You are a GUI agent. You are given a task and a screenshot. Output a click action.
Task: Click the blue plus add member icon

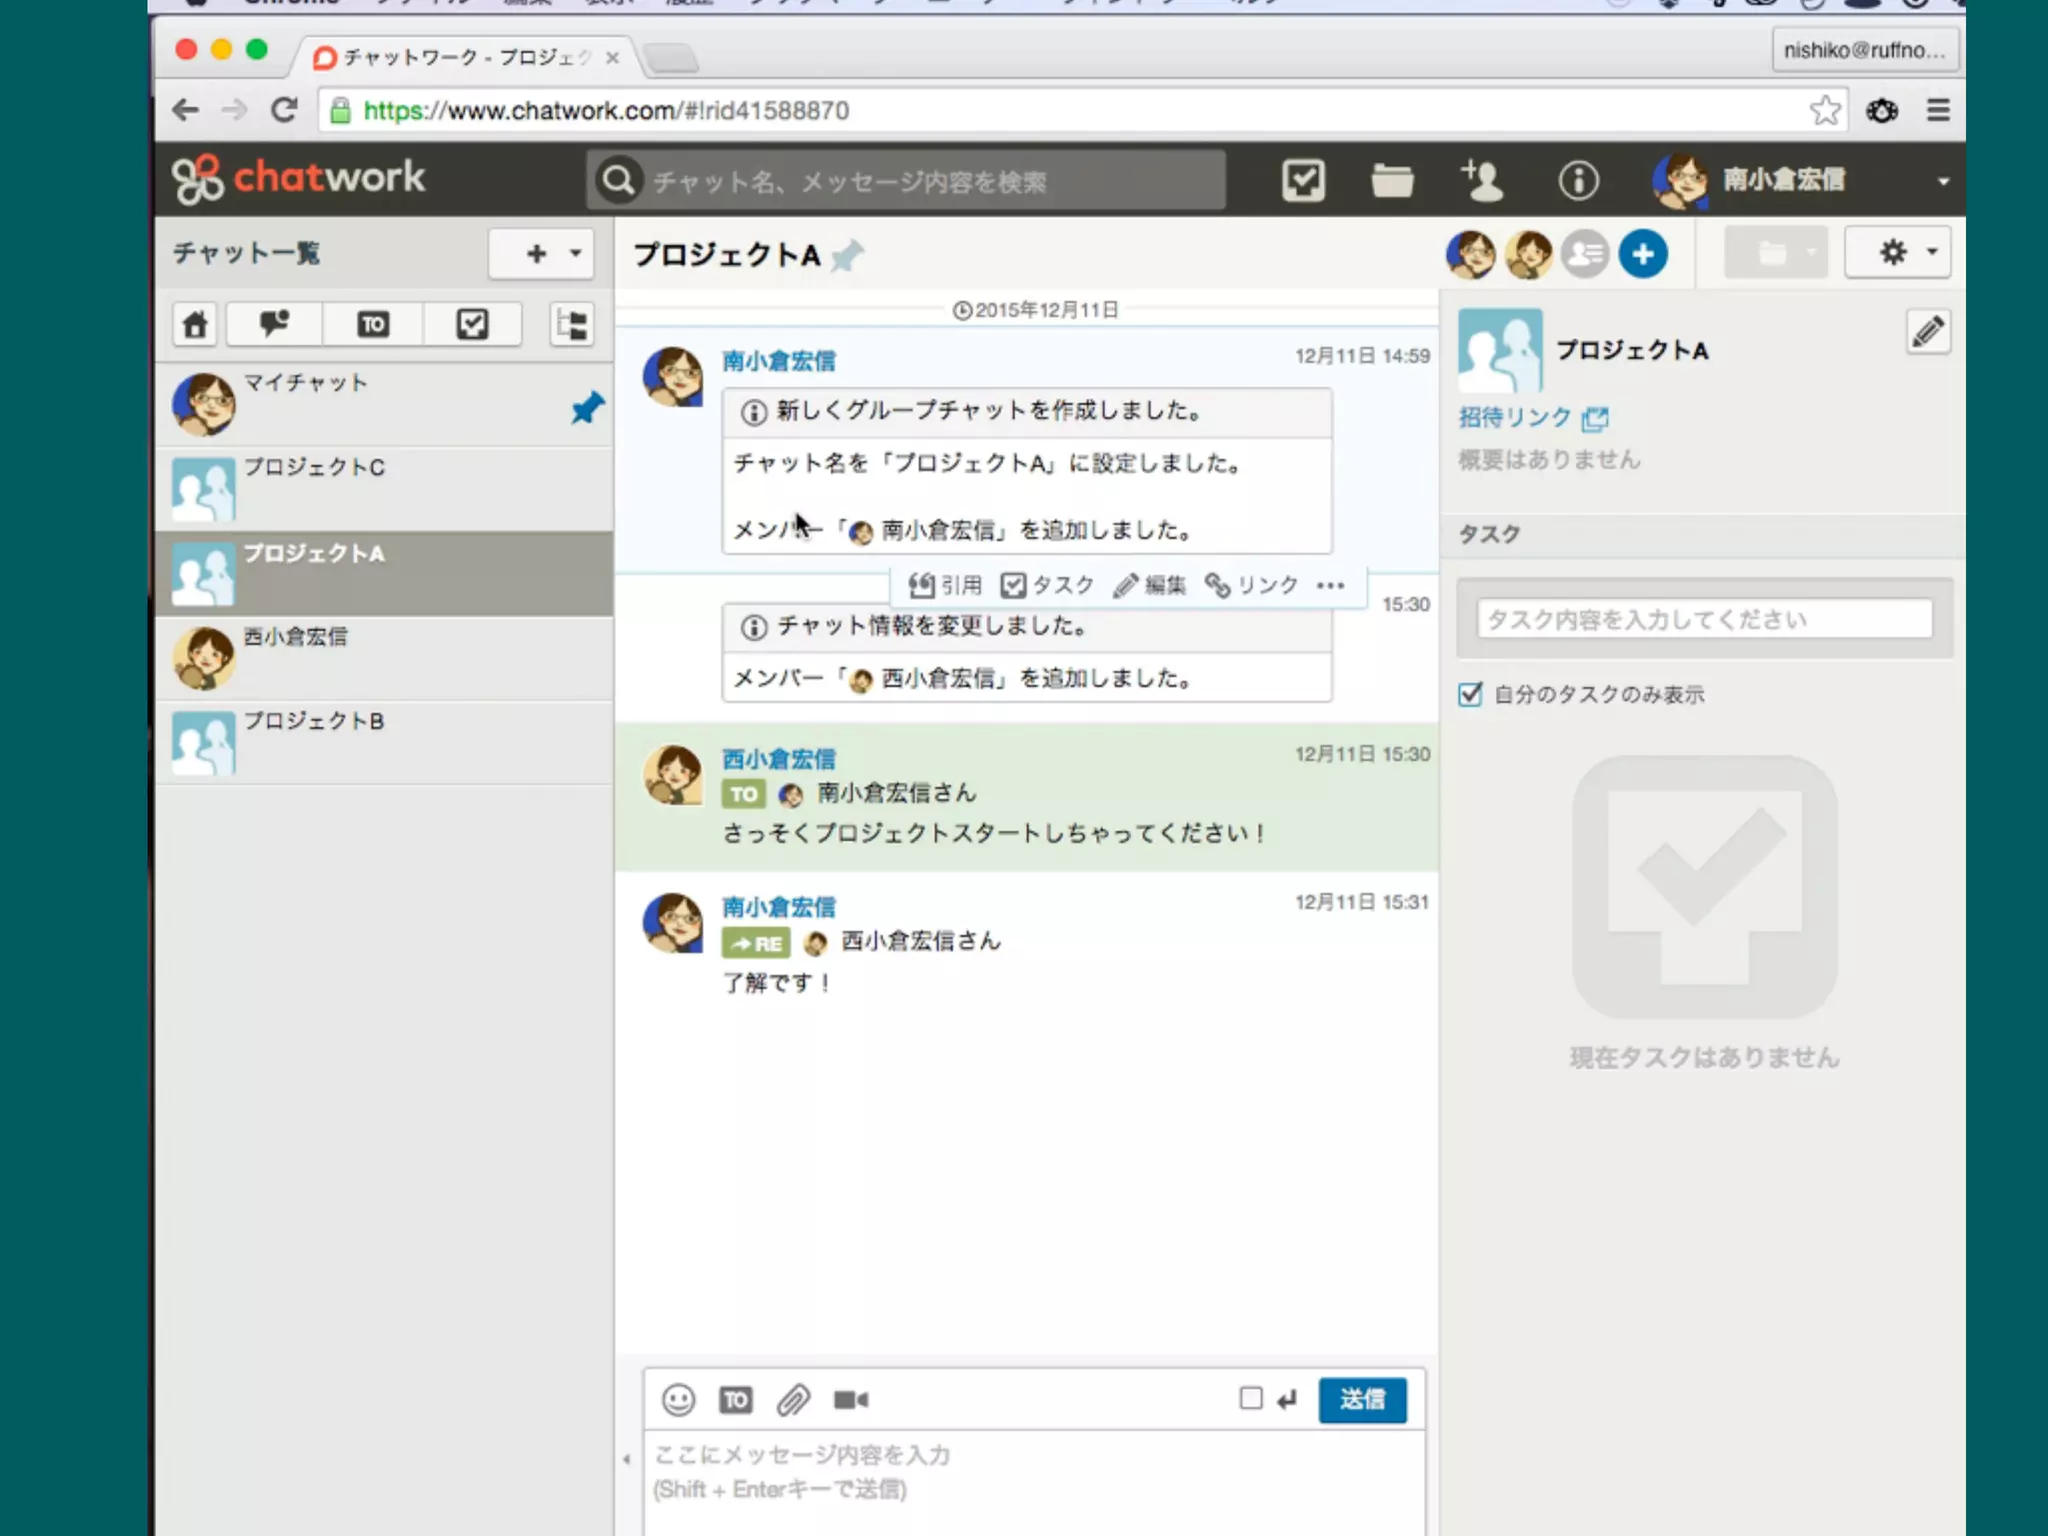(1643, 254)
